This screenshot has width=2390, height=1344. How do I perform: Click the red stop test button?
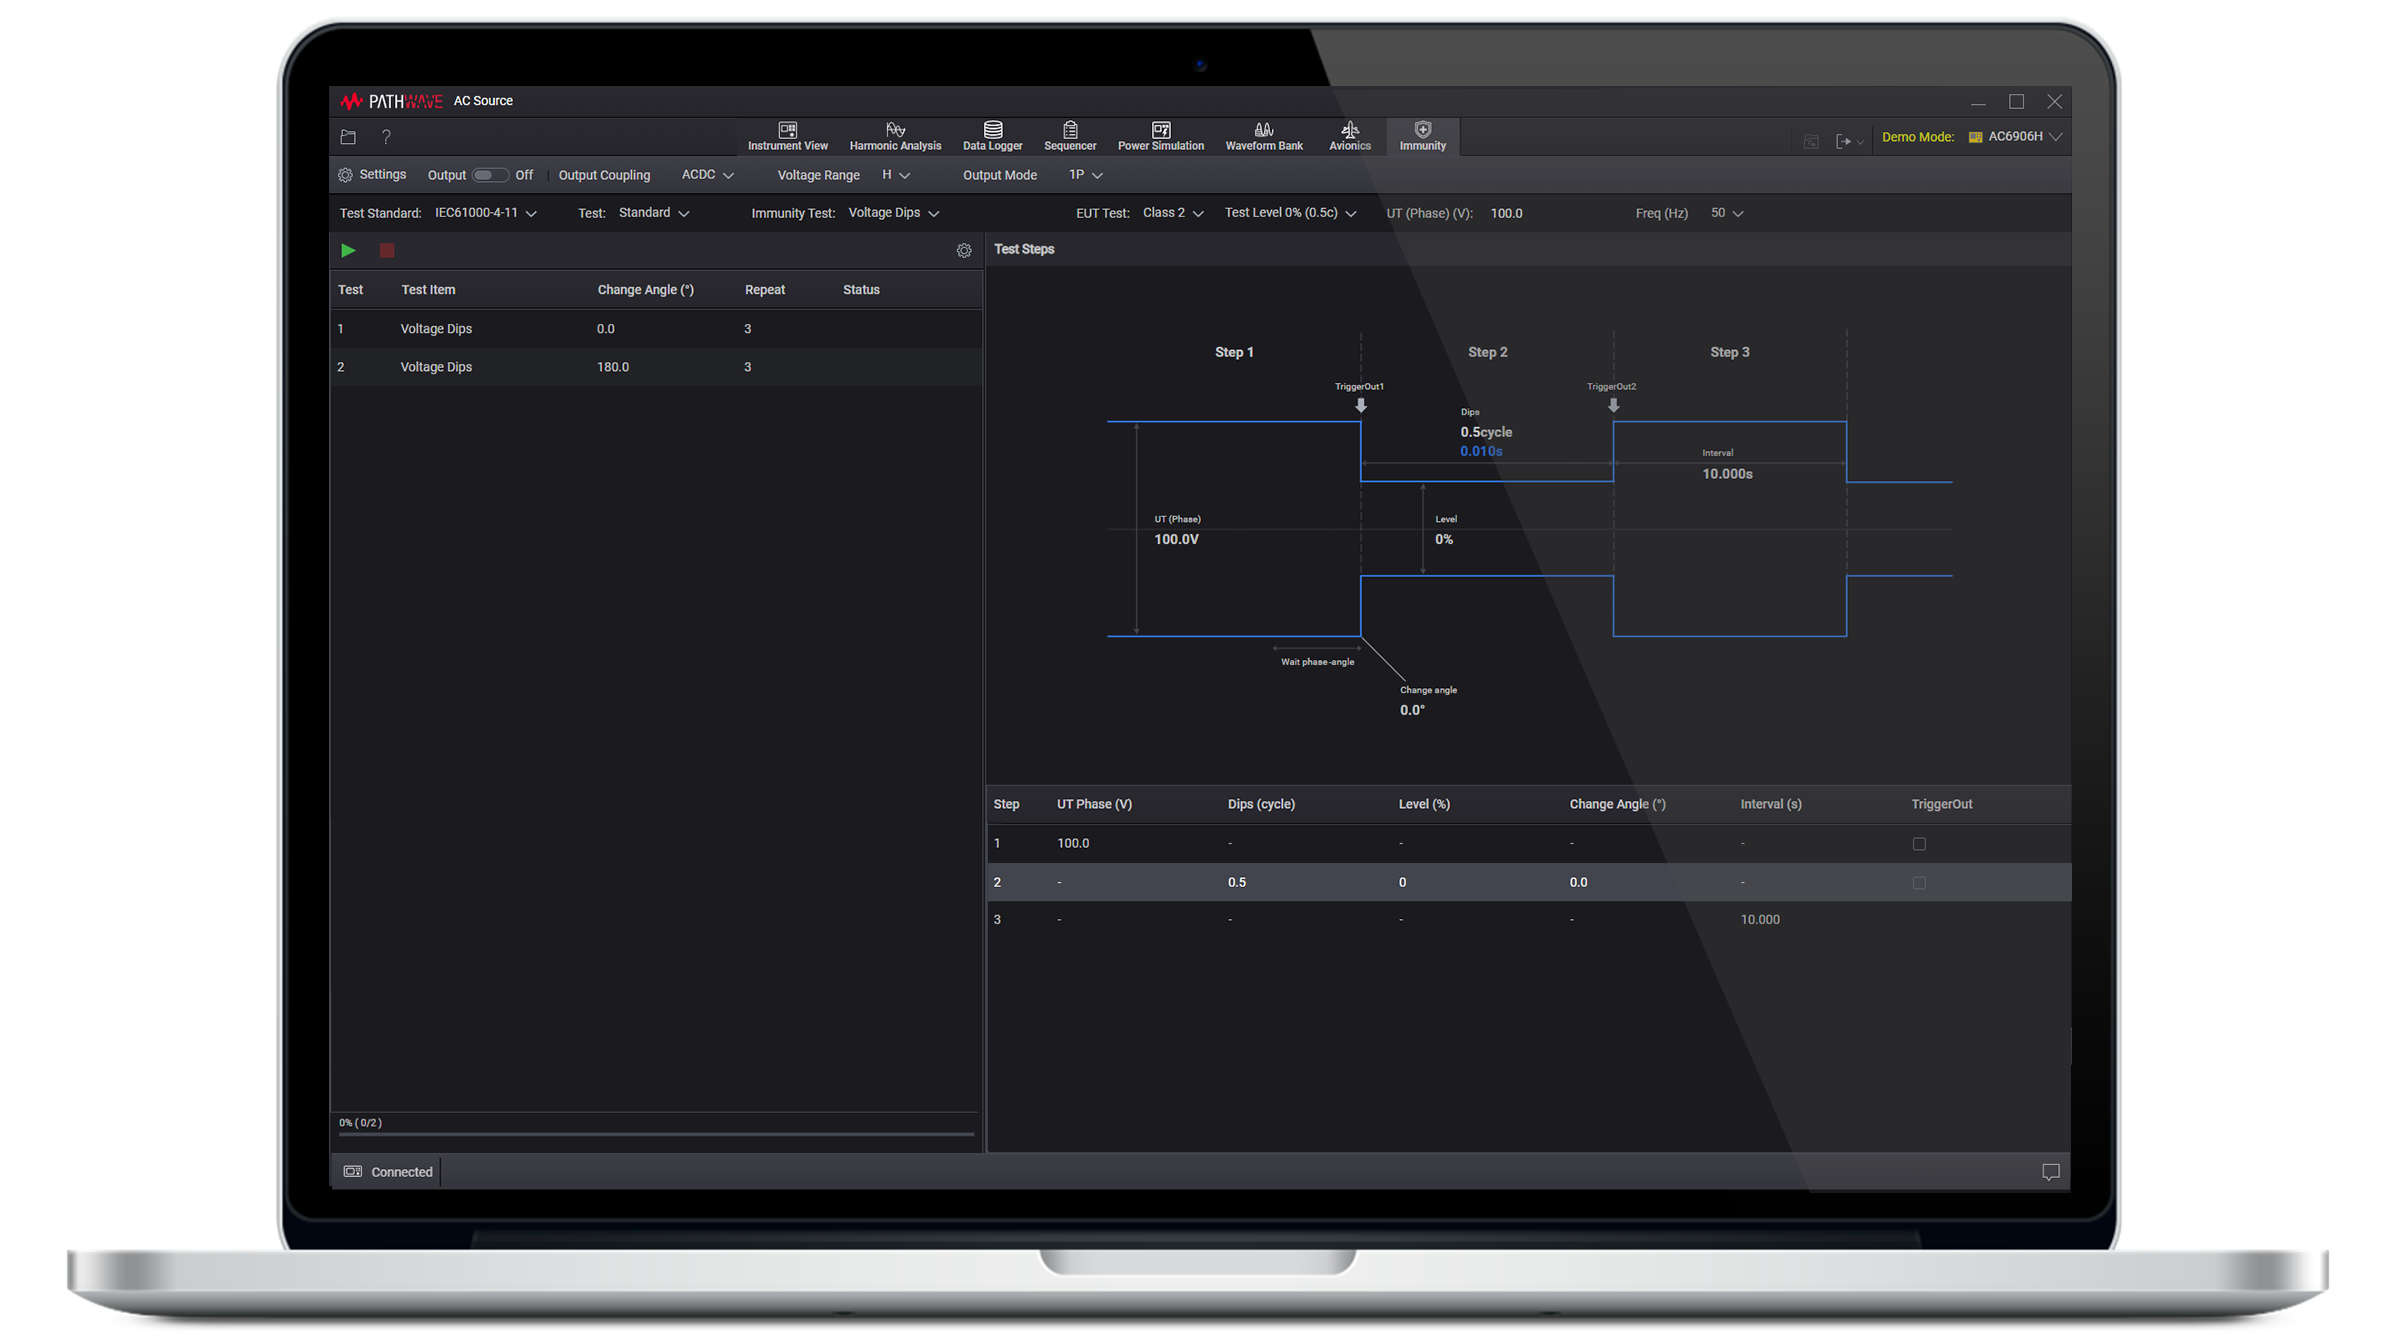(387, 251)
